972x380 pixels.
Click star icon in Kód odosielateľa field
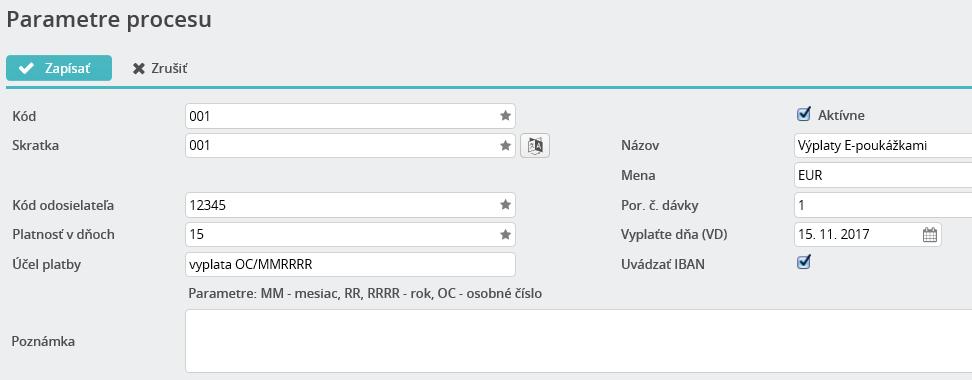coord(505,205)
